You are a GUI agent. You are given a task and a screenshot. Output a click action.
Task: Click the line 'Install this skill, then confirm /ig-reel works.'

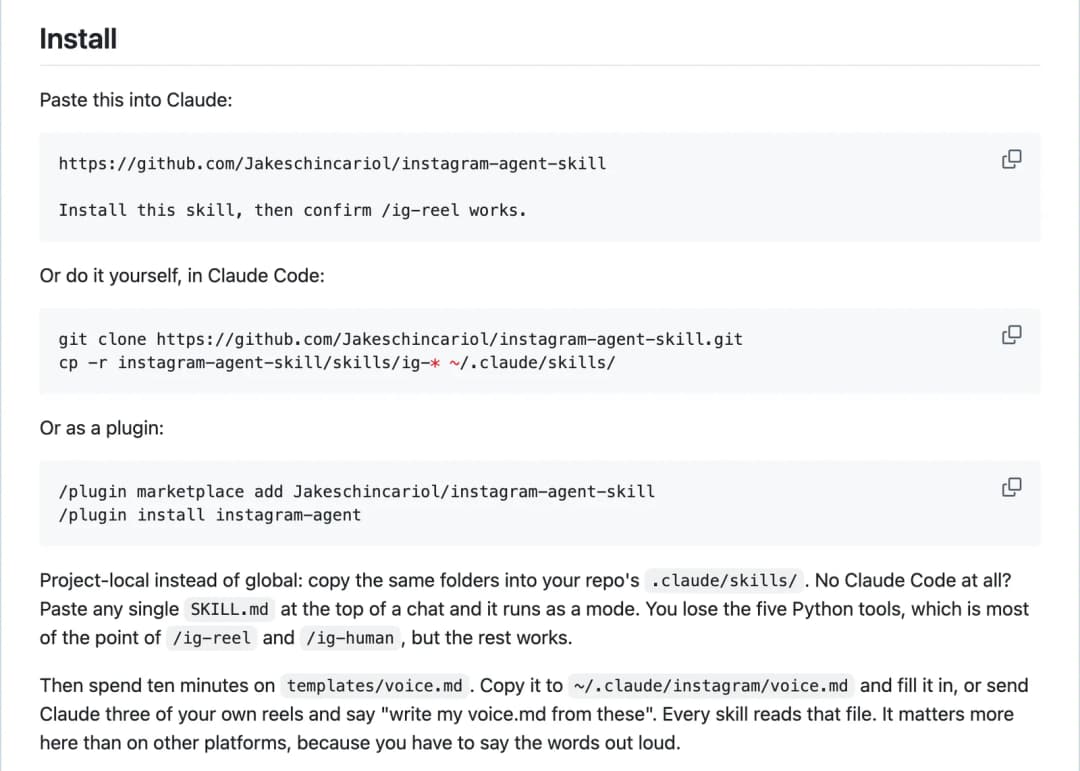pyautogui.click(x=293, y=210)
